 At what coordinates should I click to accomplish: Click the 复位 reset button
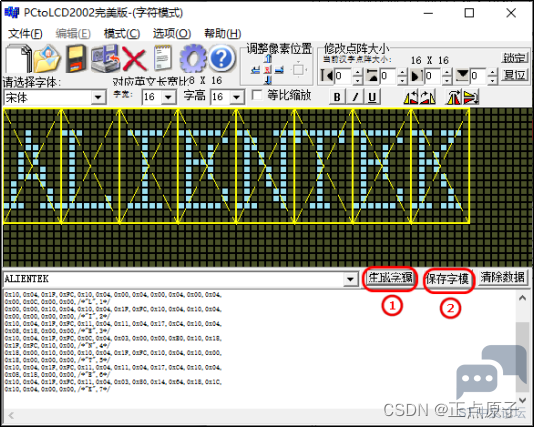[x=515, y=74]
